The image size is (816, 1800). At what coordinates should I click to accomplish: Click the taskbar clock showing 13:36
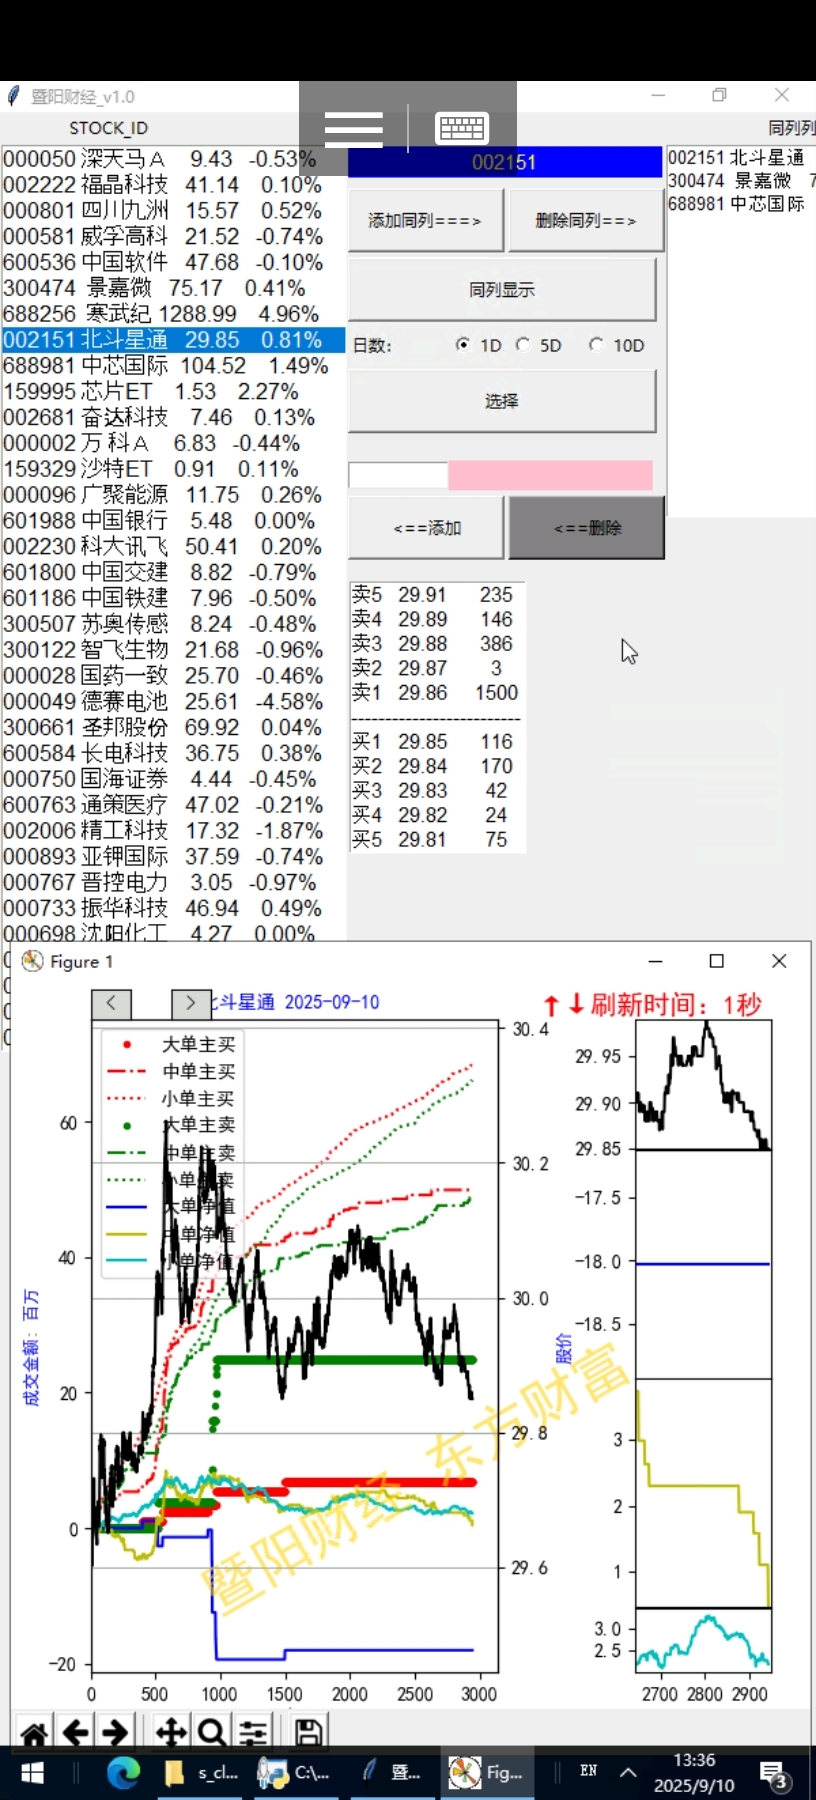click(x=694, y=1773)
